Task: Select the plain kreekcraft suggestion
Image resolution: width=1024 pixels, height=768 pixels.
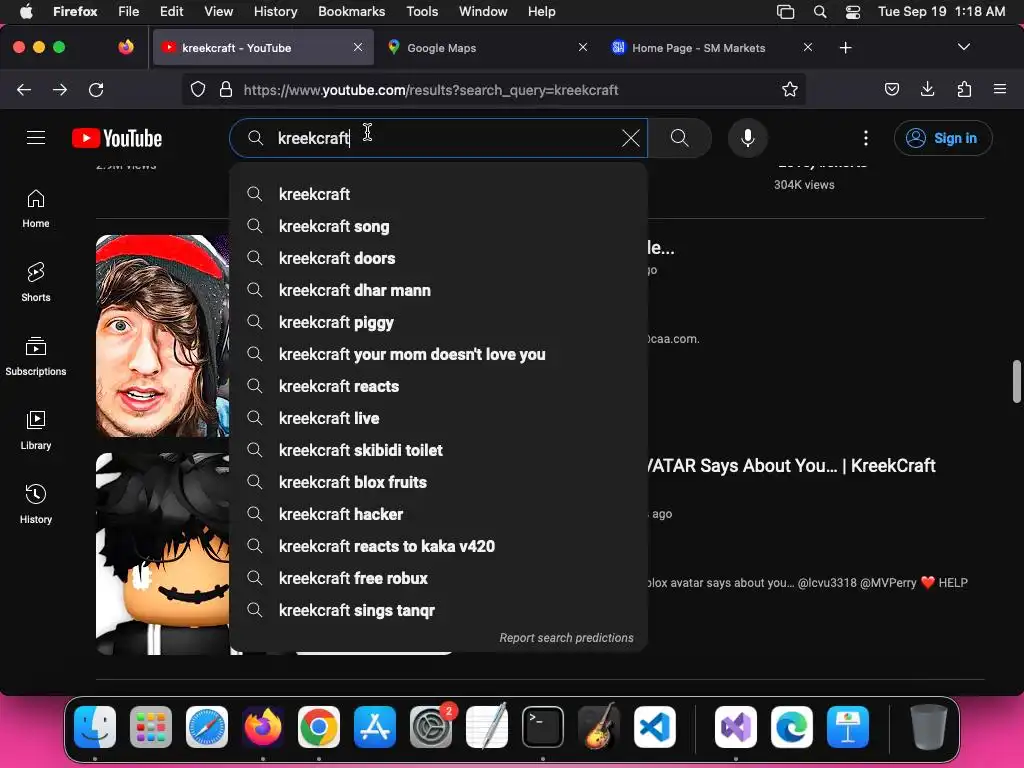Action: (x=438, y=194)
